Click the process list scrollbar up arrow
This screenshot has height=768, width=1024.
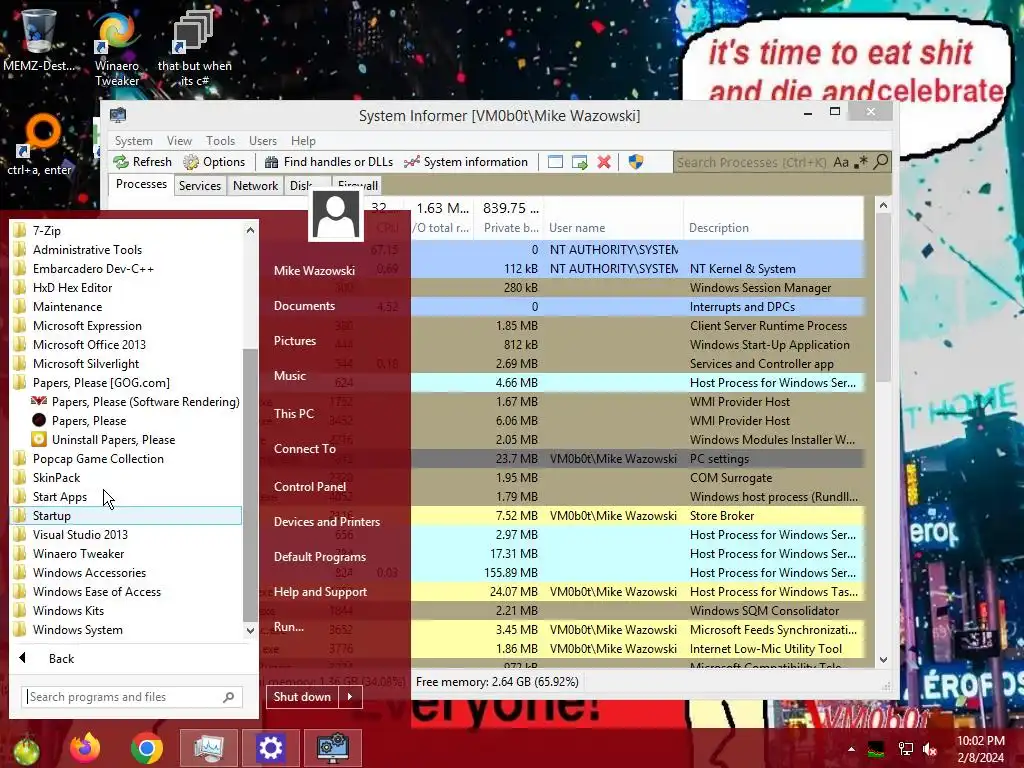click(x=883, y=205)
